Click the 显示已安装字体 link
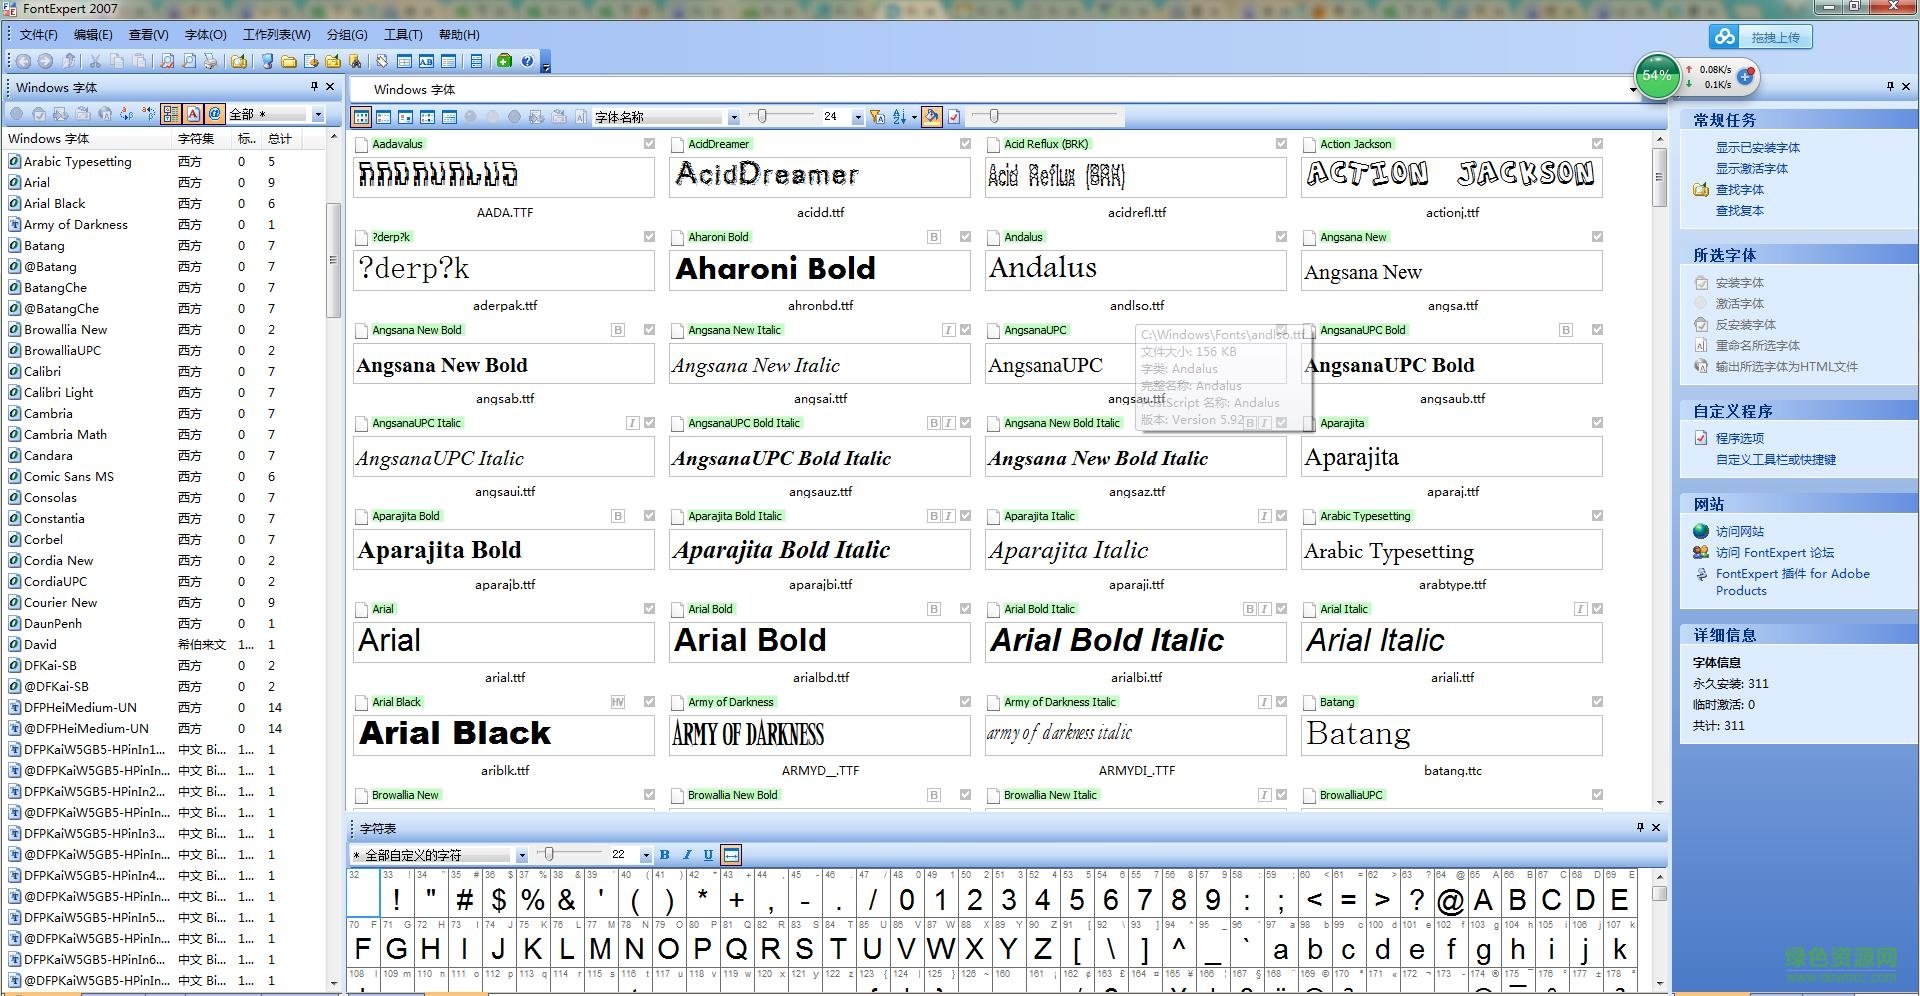The height and width of the screenshot is (996, 1920). click(x=1757, y=147)
